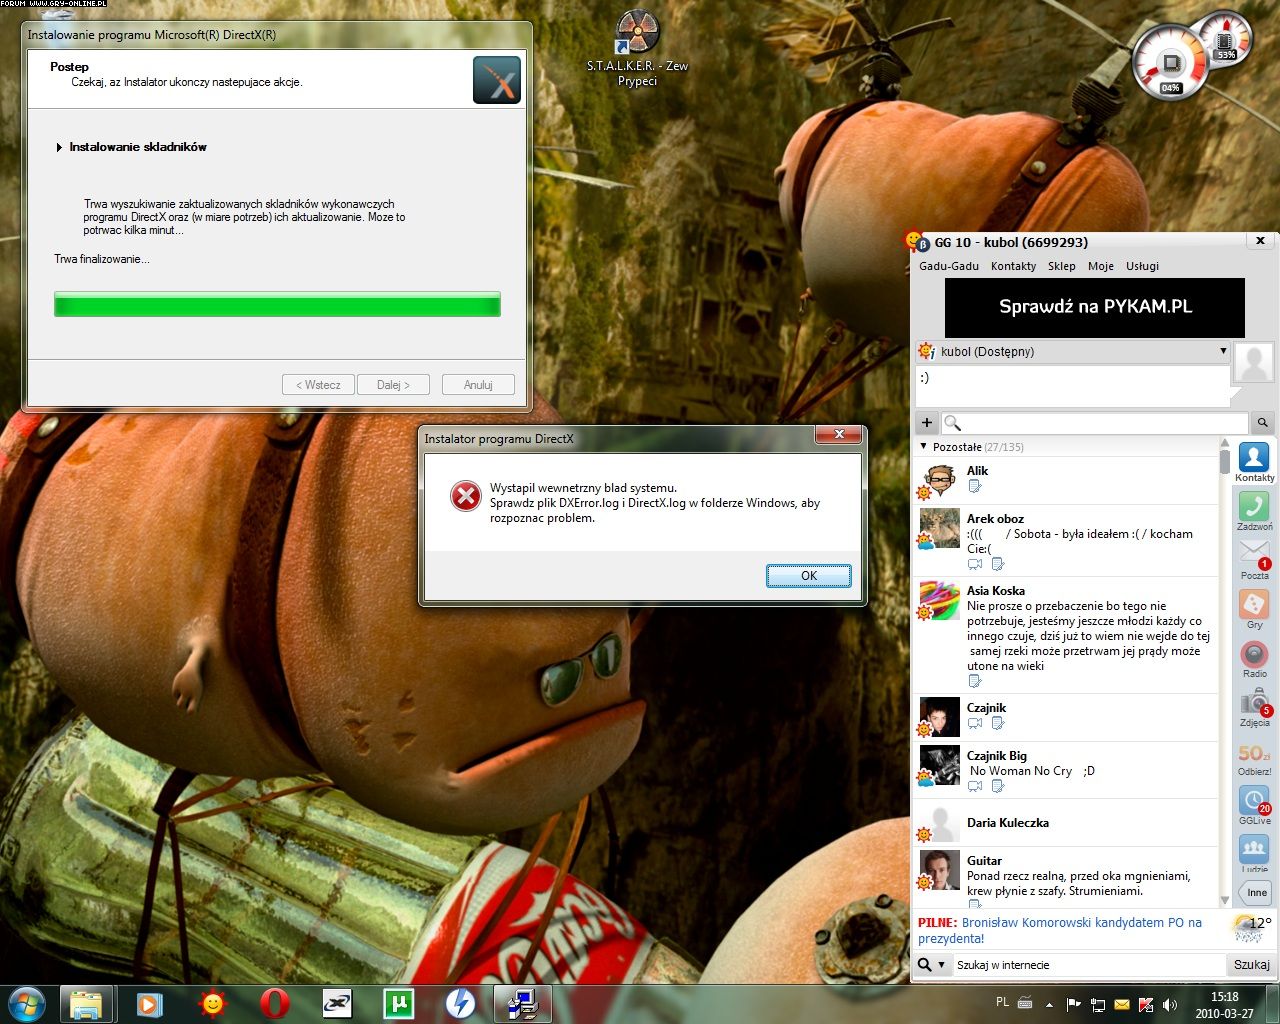Switch to the DirectX installer taskbar button

pyautogui.click(x=522, y=1004)
